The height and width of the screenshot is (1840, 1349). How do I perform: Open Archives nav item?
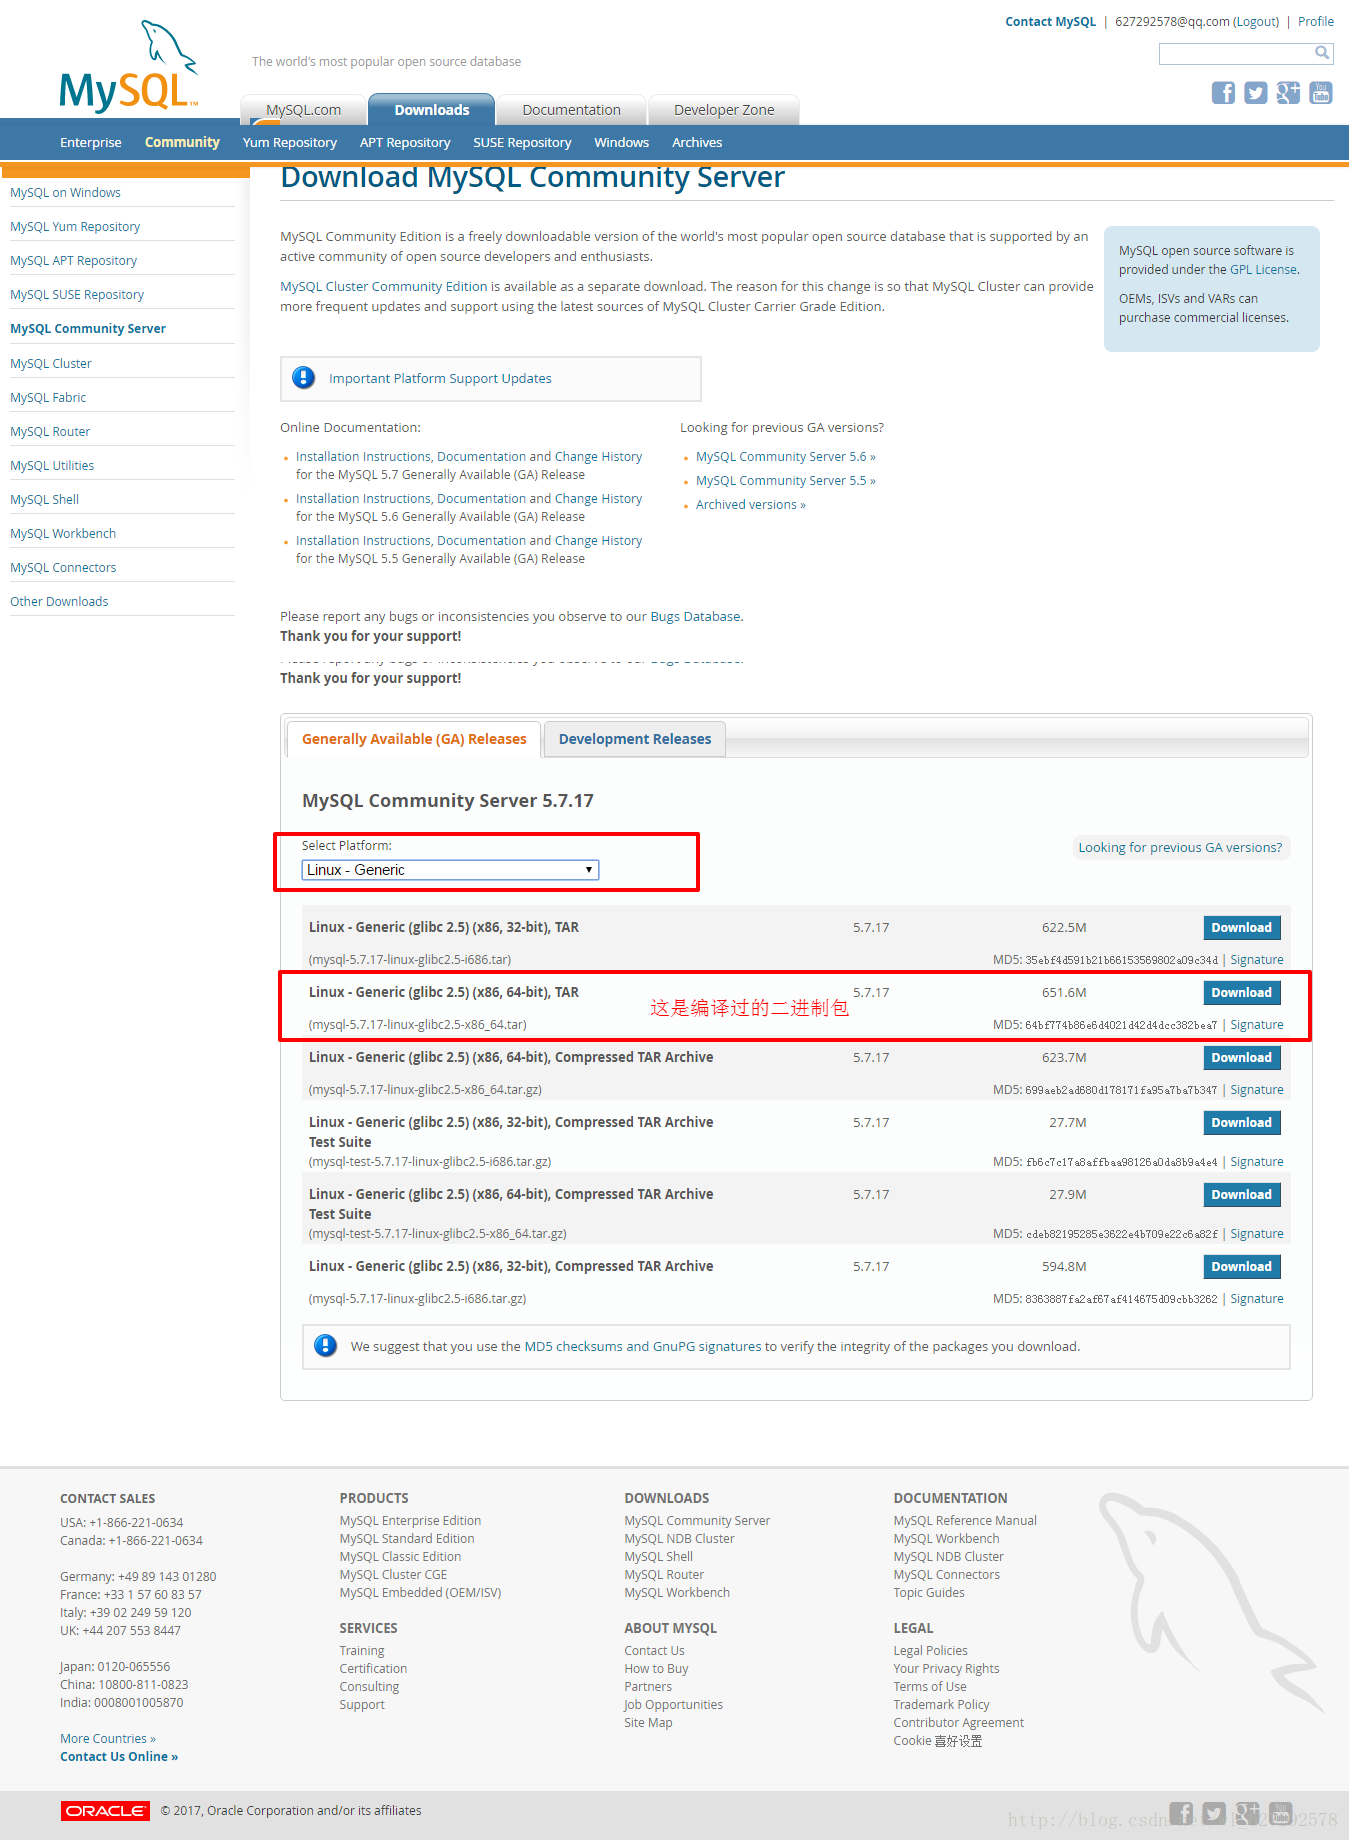coord(697,143)
